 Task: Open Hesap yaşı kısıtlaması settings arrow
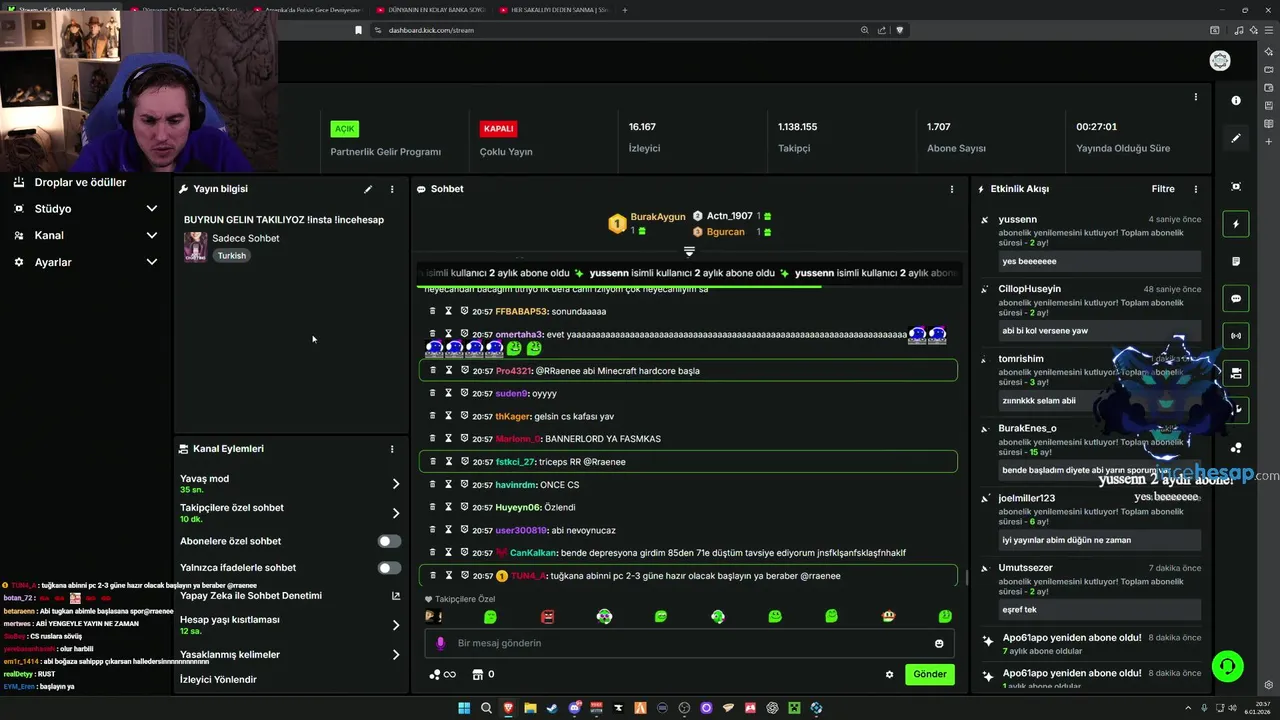pos(395,625)
